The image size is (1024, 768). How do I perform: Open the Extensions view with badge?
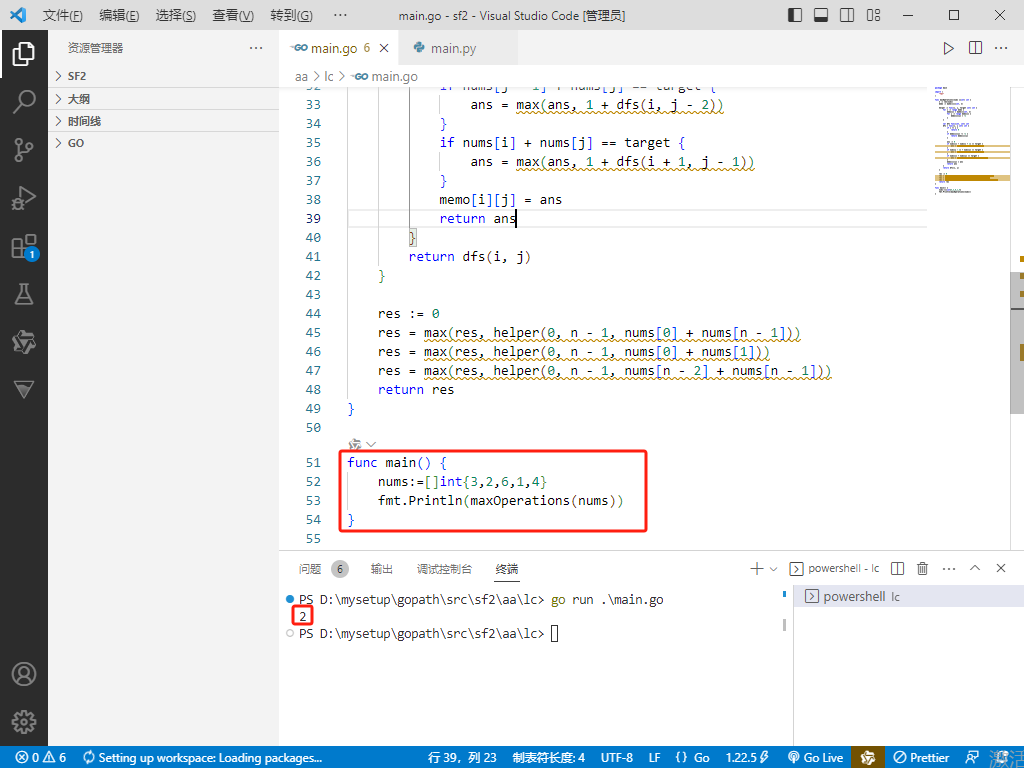pyautogui.click(x=24, y=247)
